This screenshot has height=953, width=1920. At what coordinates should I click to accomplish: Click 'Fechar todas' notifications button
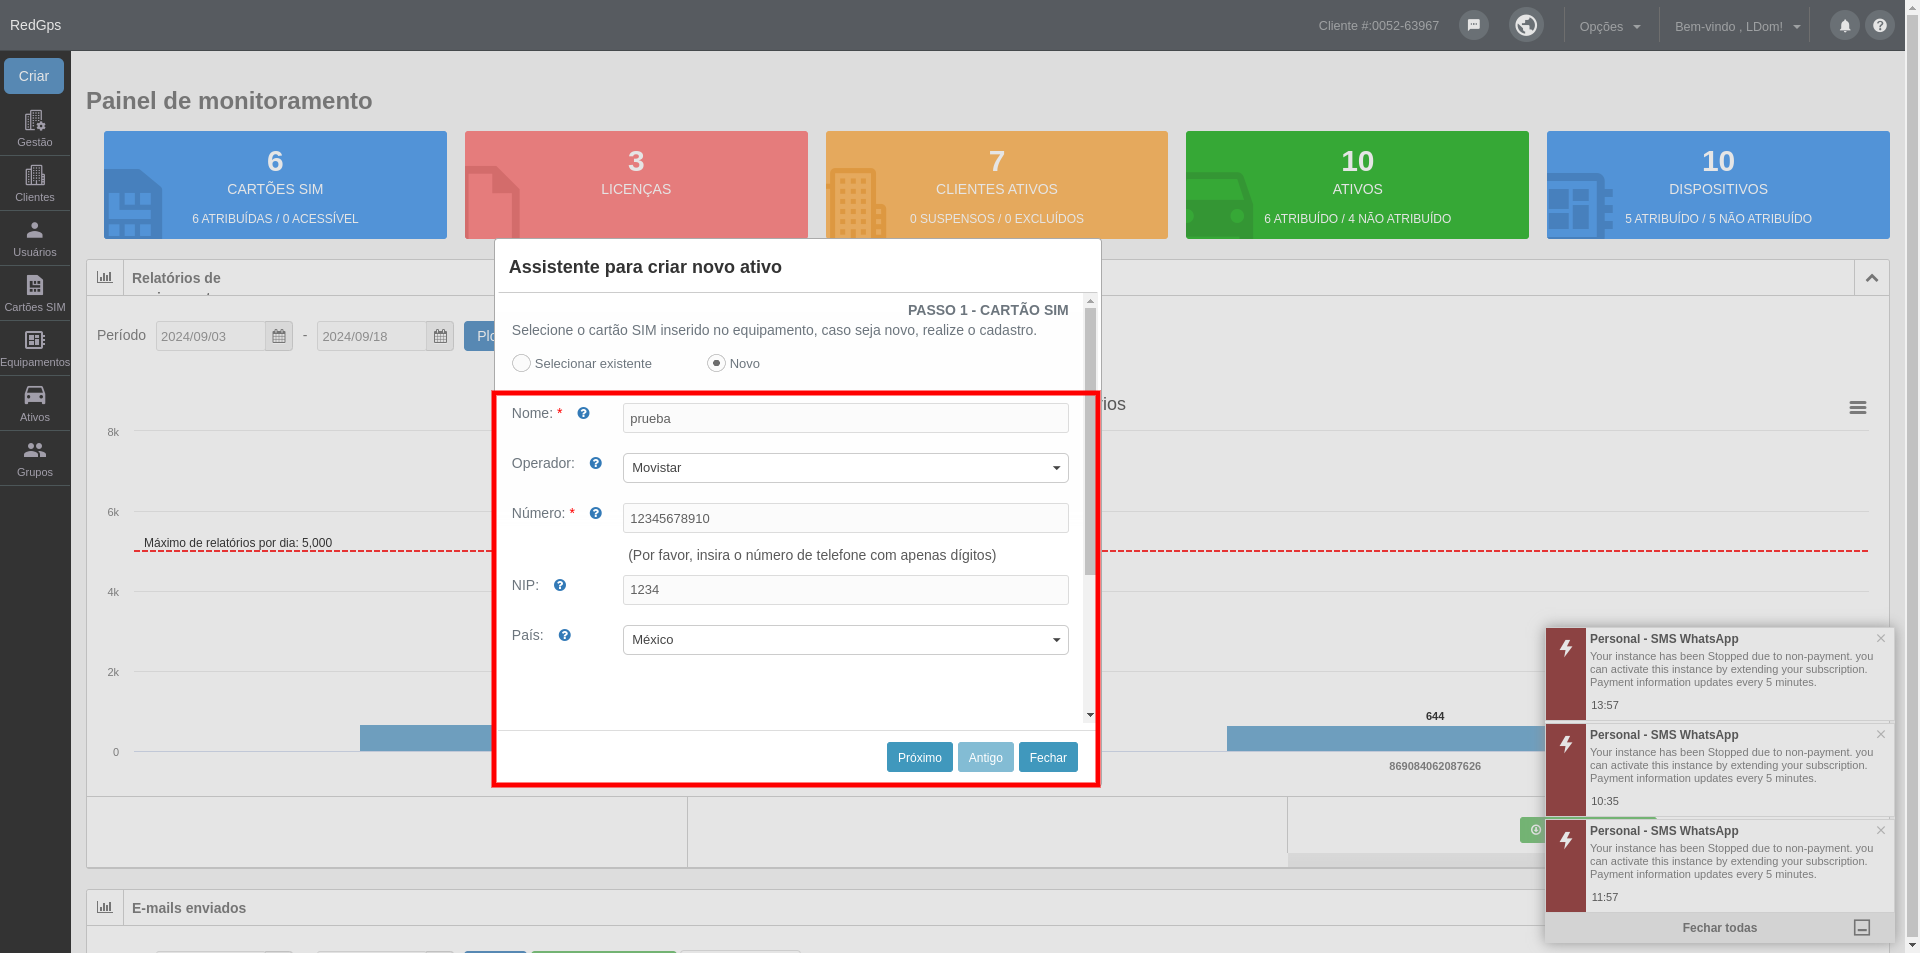point(1720,928)
